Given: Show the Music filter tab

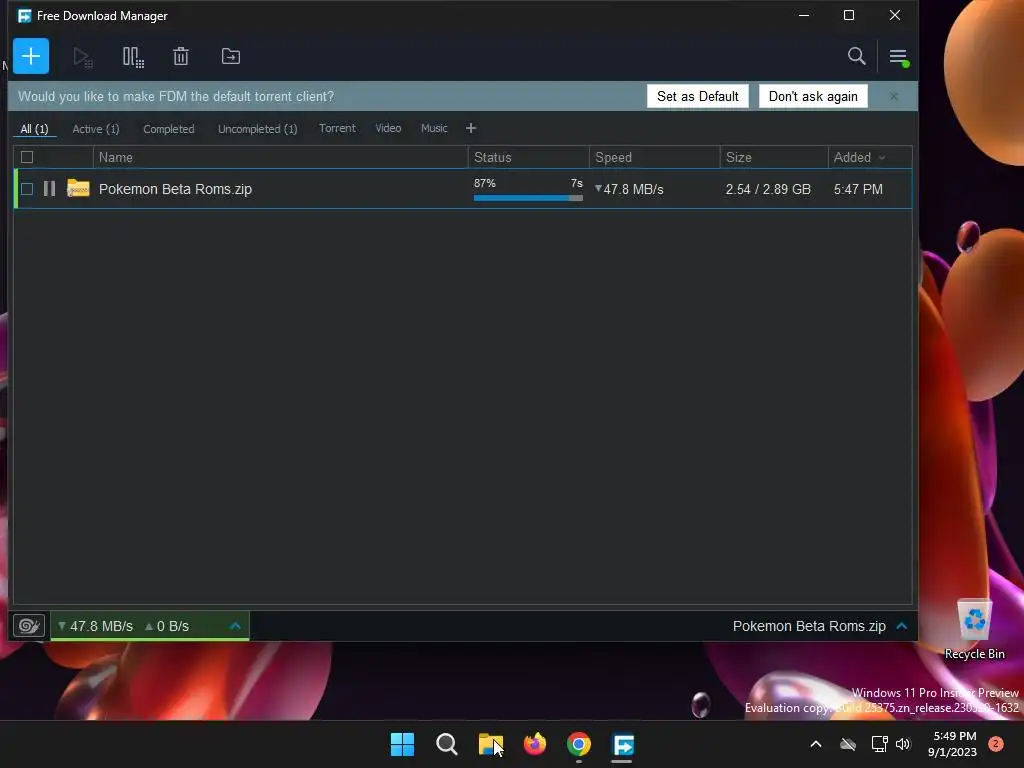Looking at the screenshot, I should pos(434,128).
